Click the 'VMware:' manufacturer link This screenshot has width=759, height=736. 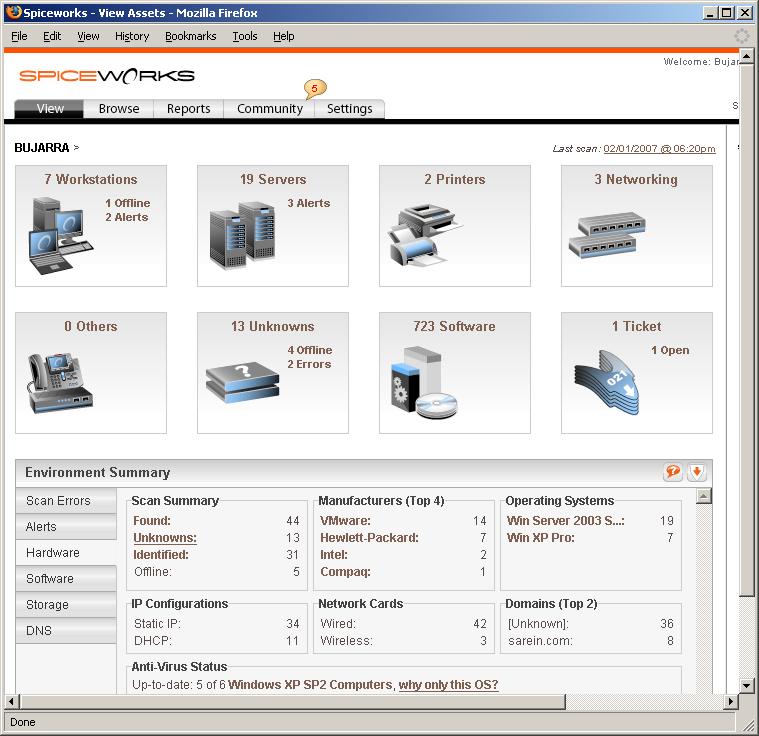(x=345, y=521)
